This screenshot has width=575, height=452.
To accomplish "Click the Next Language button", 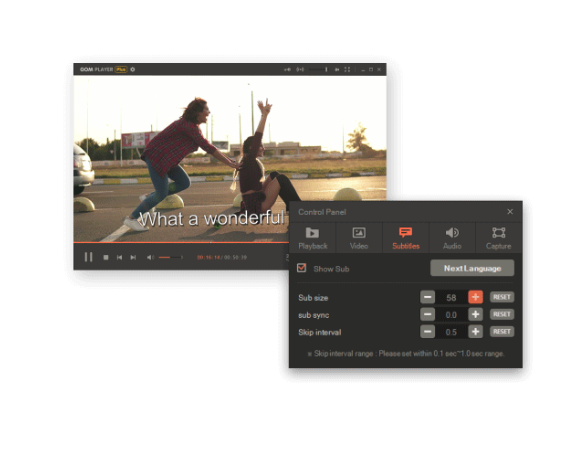I will tap(472, 268).
